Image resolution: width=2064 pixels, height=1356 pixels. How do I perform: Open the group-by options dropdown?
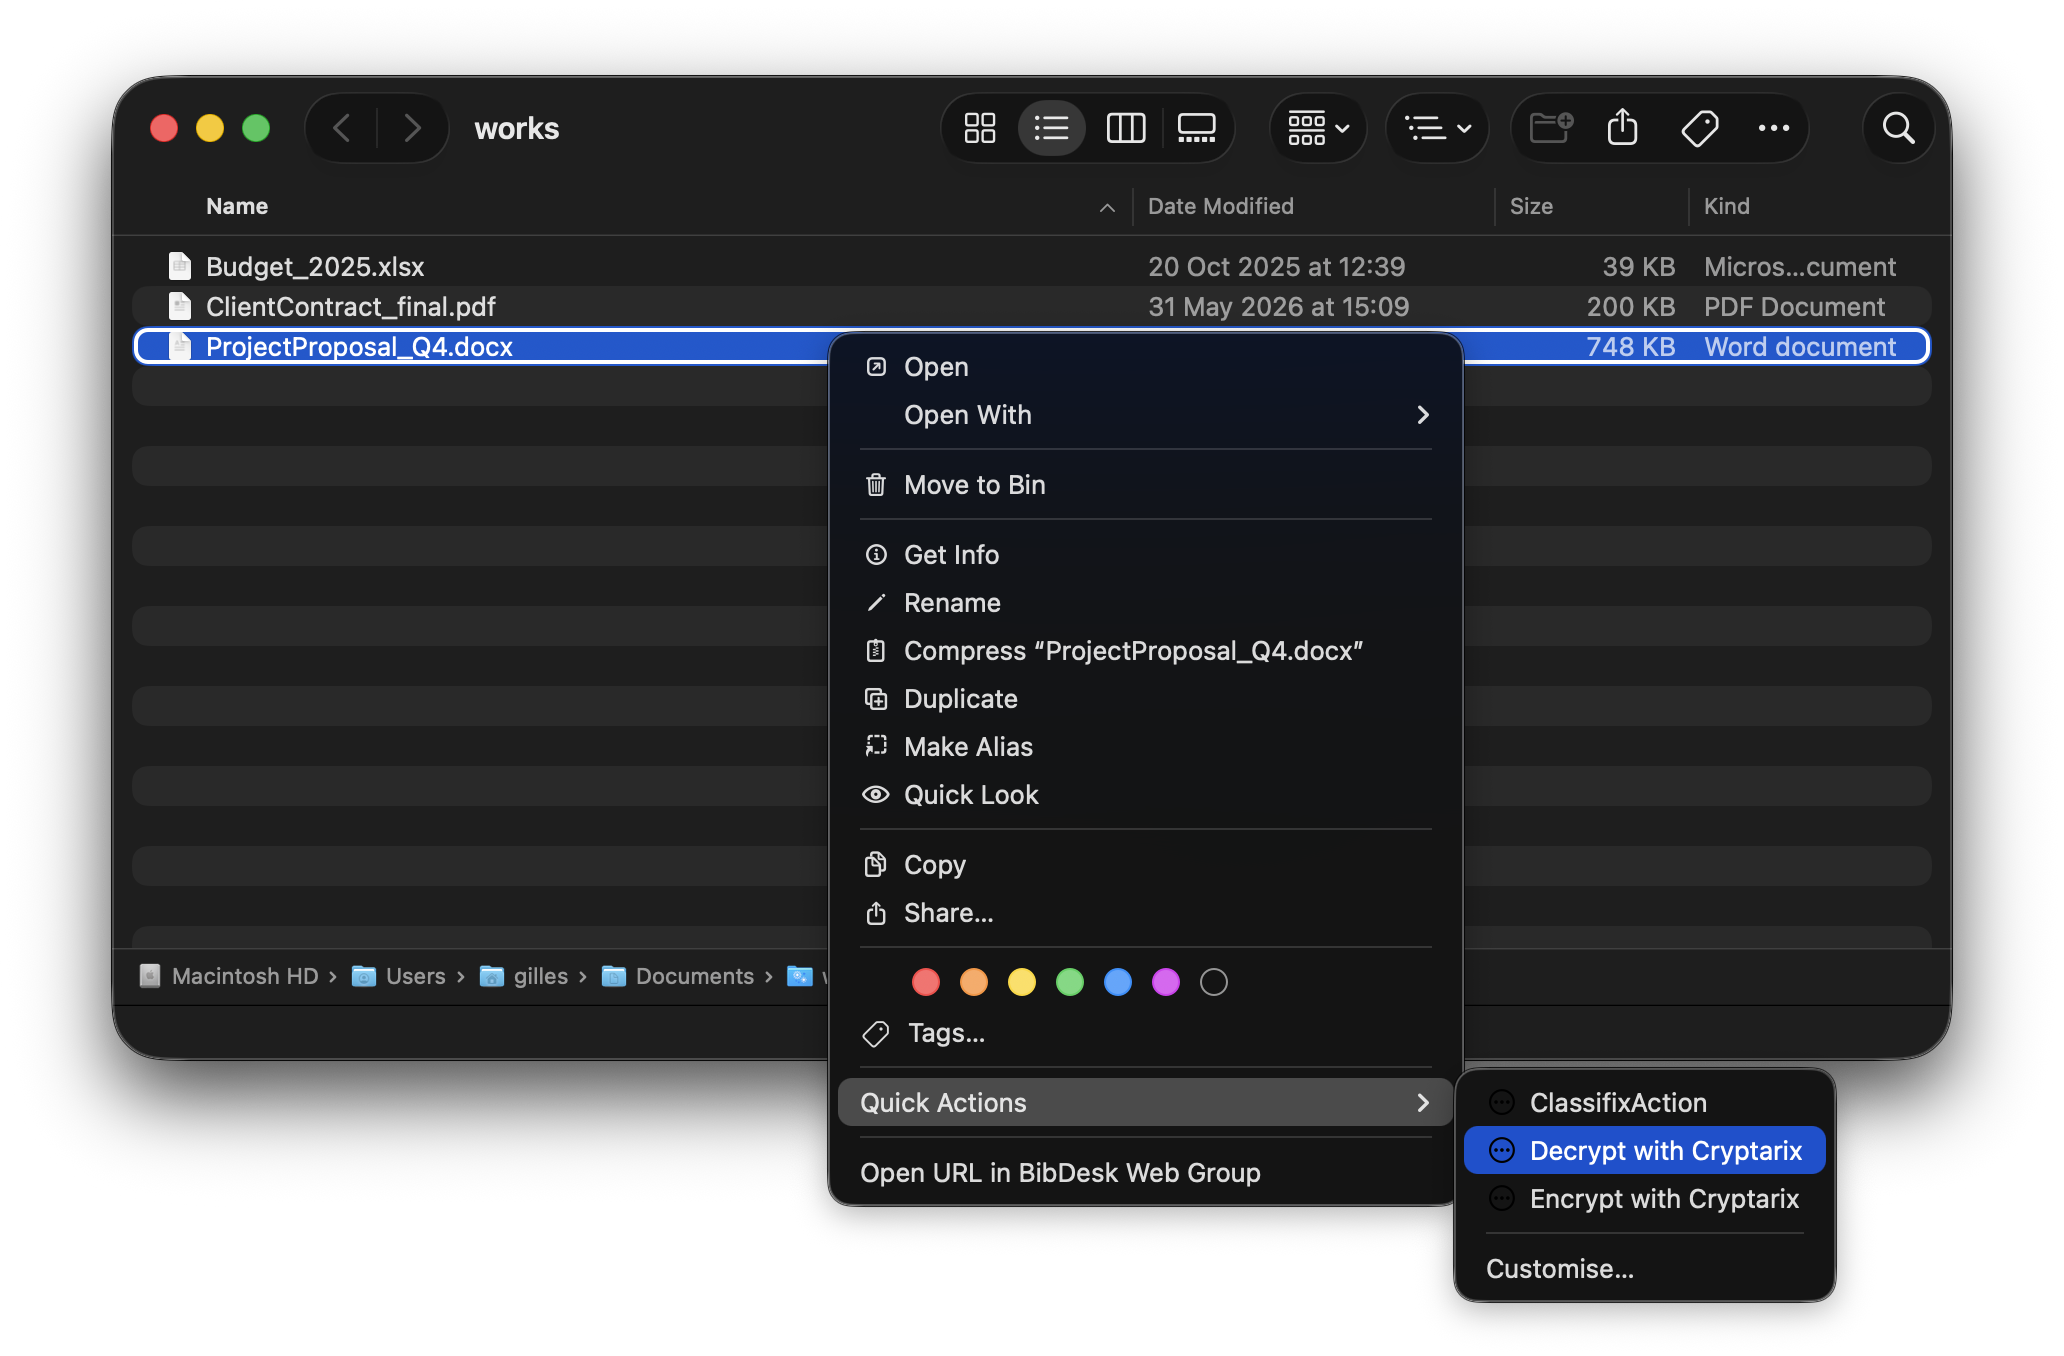(1318, 128)
